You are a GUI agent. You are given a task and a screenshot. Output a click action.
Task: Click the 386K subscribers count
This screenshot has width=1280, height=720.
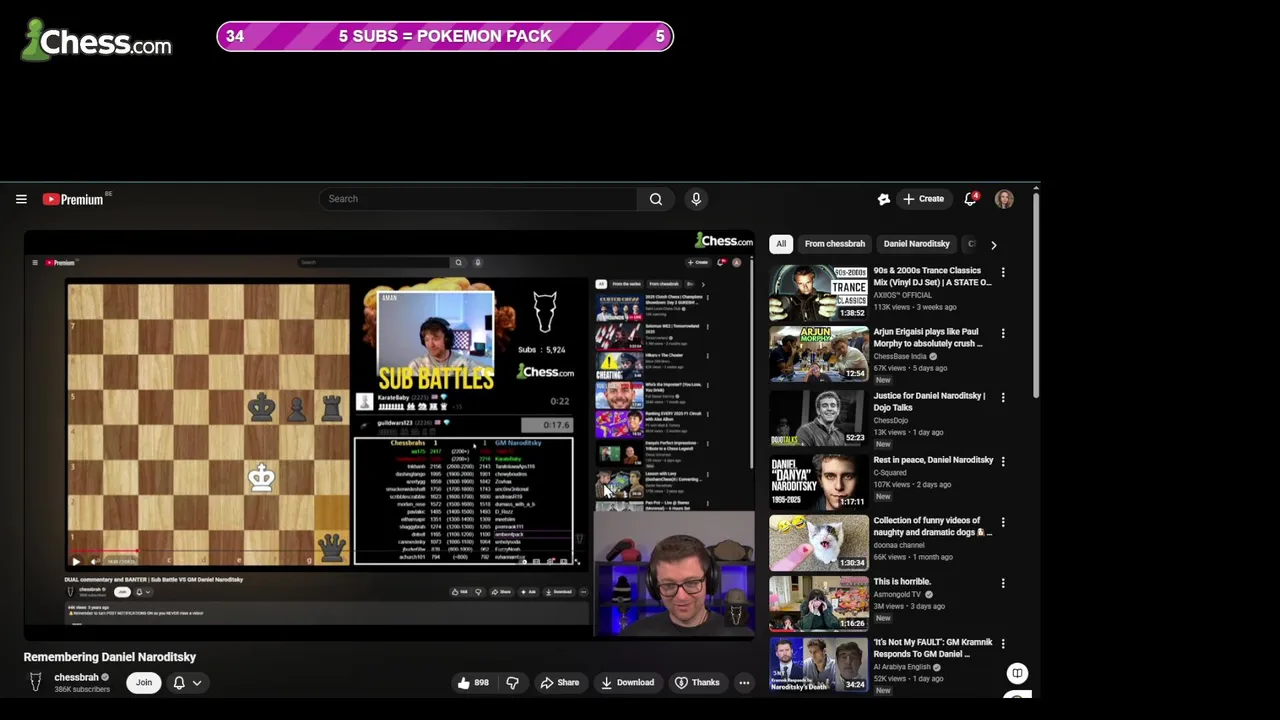(82, 689)
